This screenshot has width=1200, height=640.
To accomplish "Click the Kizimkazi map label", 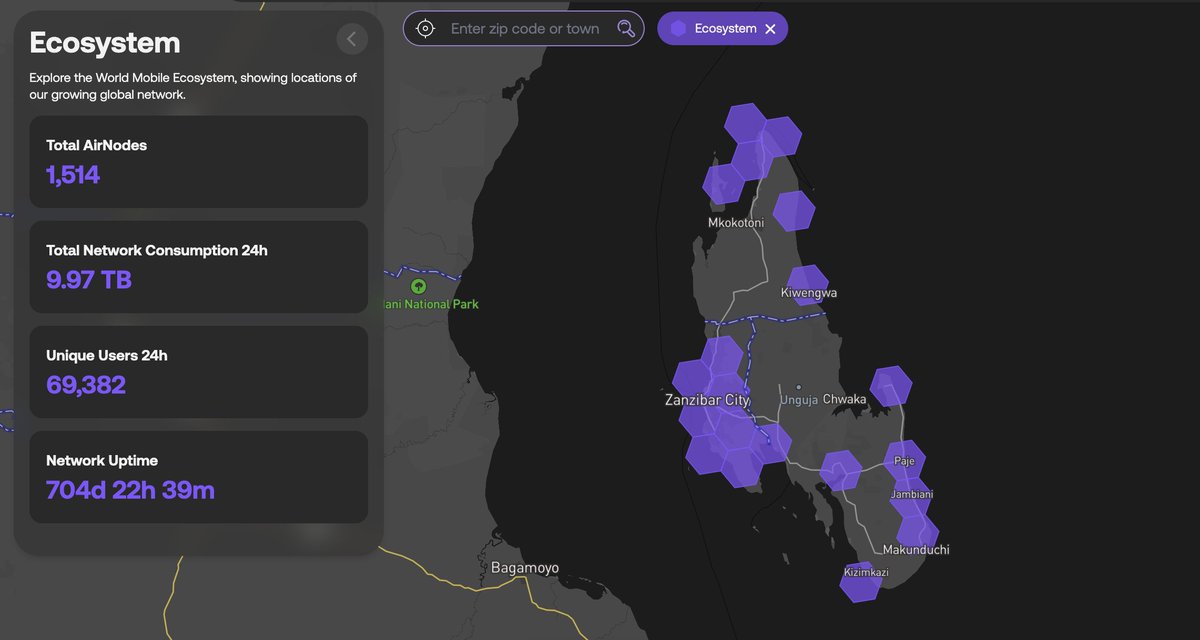I will tap(865, 573).
